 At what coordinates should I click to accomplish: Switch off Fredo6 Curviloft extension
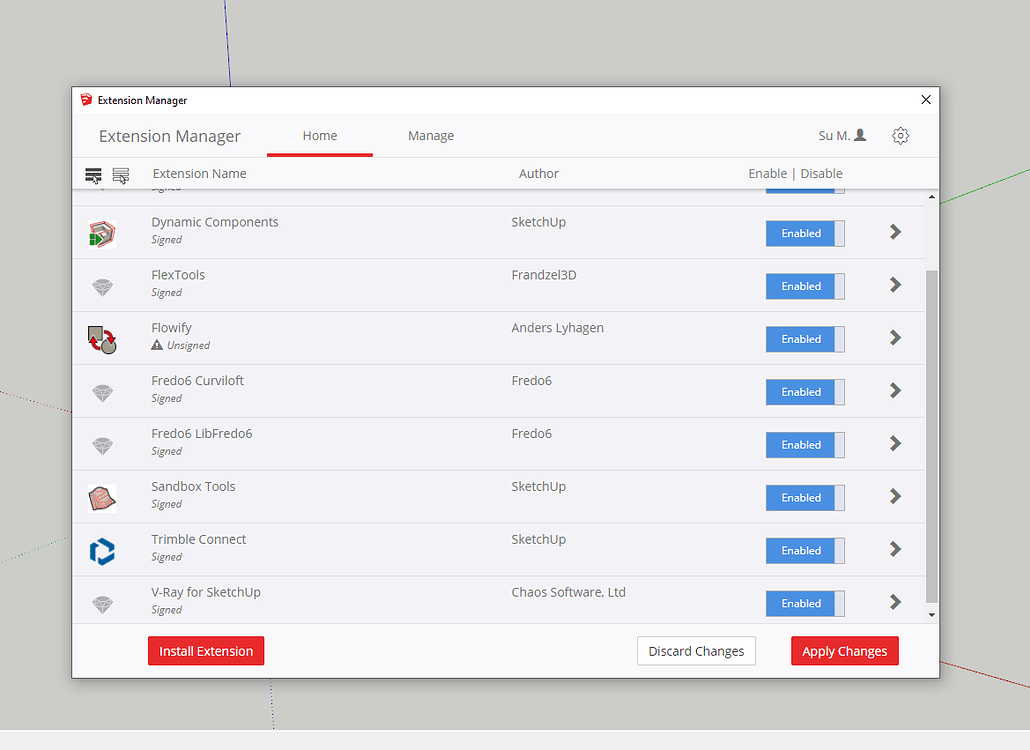click(805, 392)
